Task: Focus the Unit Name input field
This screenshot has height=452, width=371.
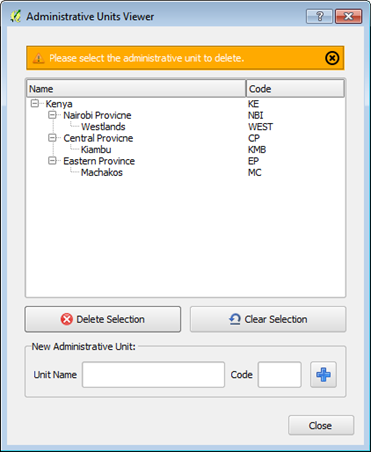Action: (x=153, y=375)
